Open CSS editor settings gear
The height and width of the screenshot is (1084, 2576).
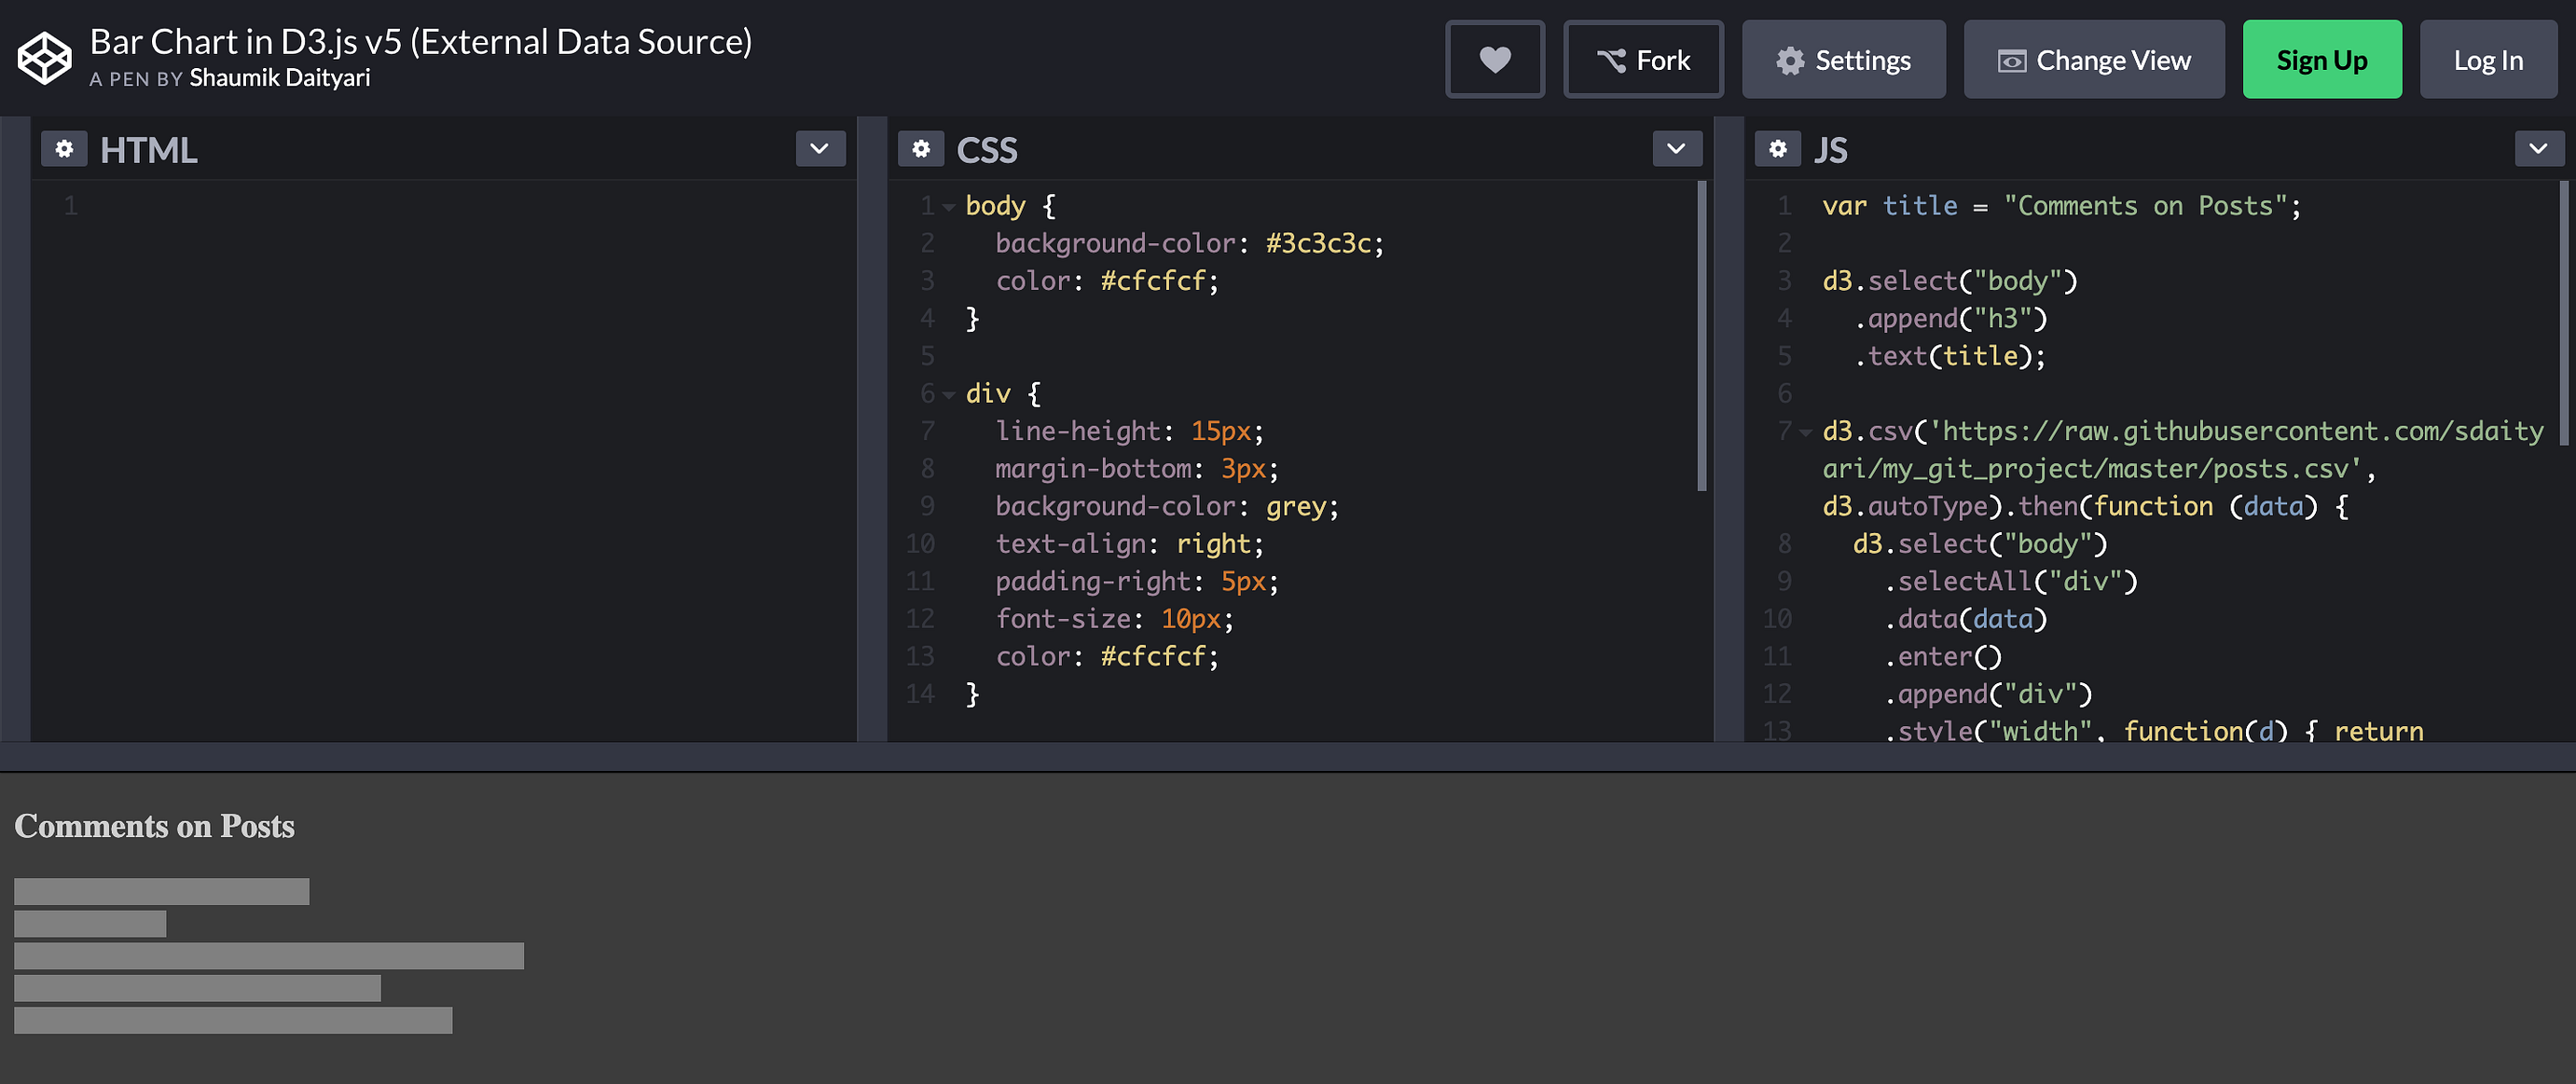920,149
